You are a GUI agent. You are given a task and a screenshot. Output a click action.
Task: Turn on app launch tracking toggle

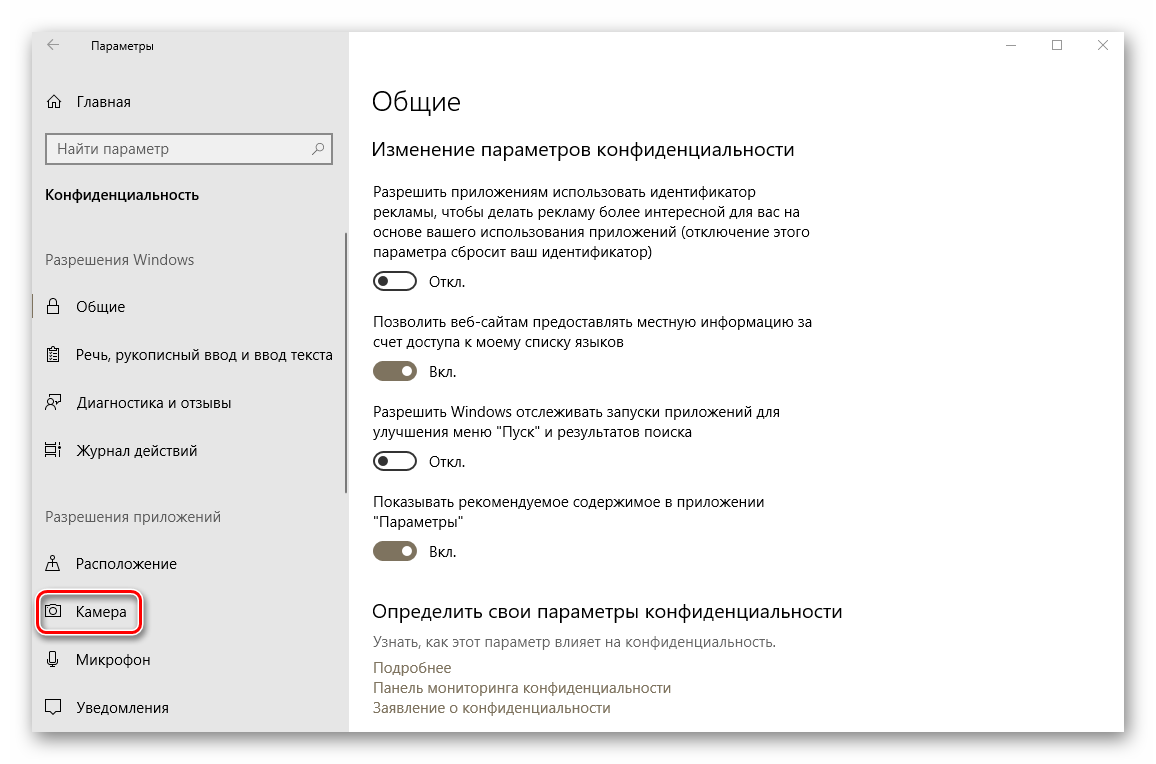tap(394, 462)
